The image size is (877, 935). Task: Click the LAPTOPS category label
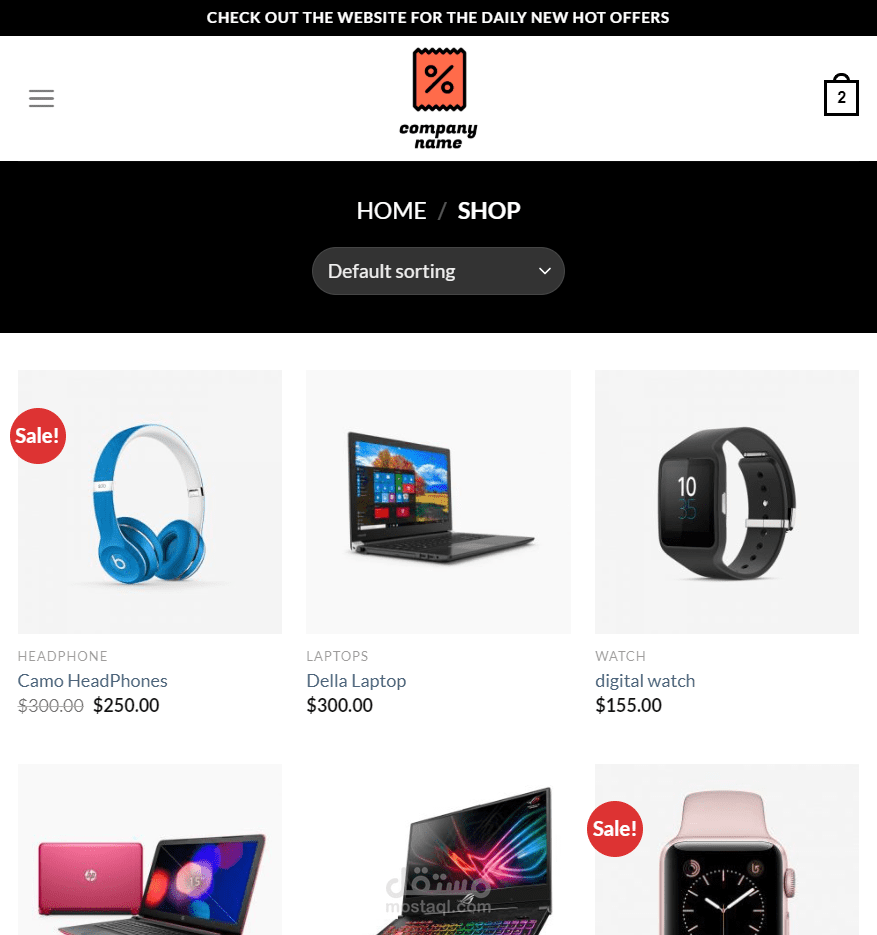coord(337,656)
